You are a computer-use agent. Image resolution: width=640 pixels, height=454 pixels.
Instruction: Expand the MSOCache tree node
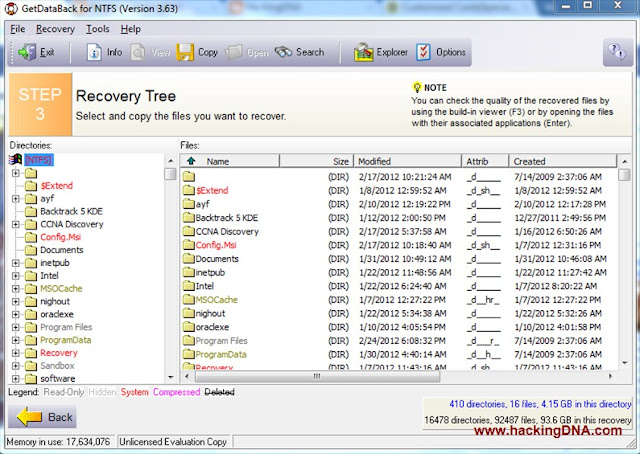[16, 289]
